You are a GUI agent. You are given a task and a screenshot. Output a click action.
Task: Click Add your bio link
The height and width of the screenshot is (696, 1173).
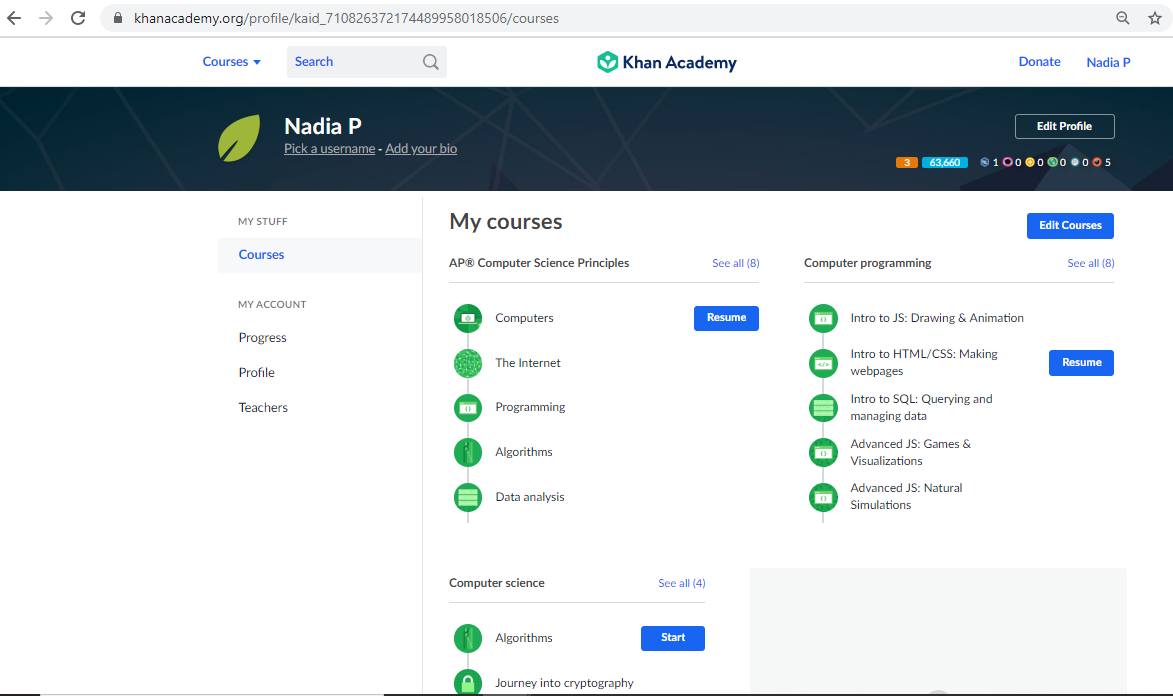[421, 149]
